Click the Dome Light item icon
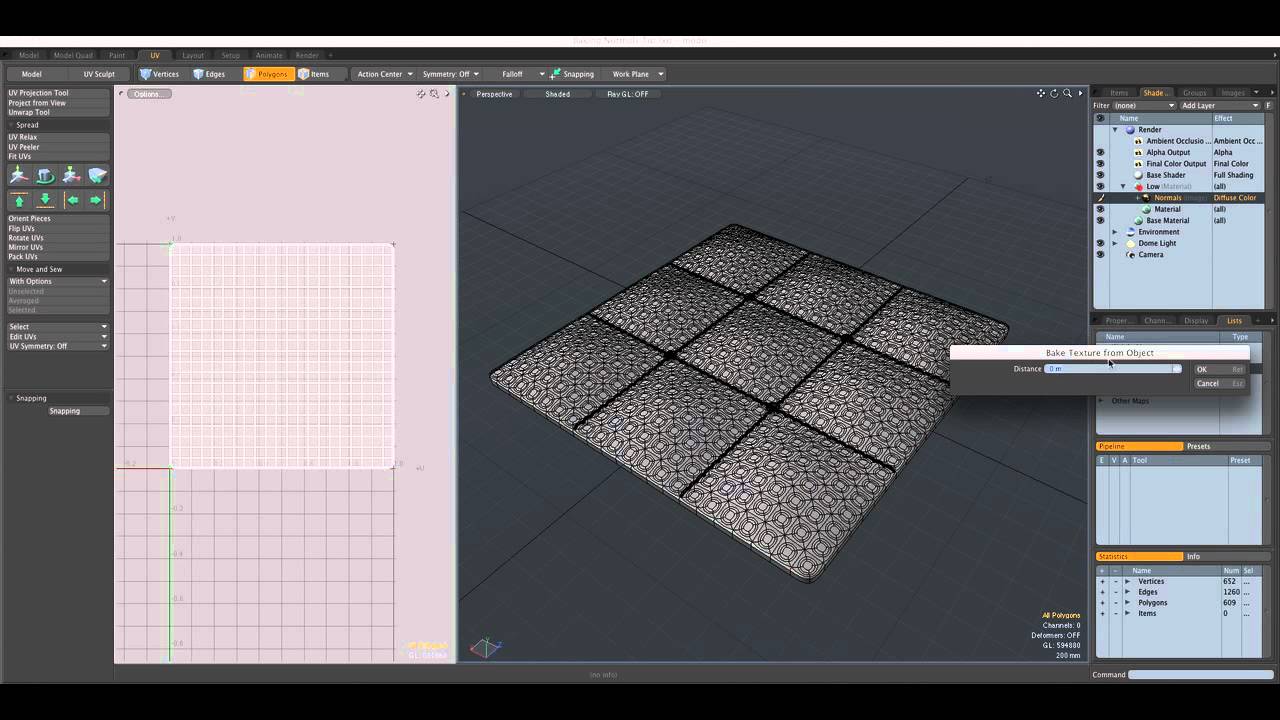1280x720 pixels. [1130, 243]
